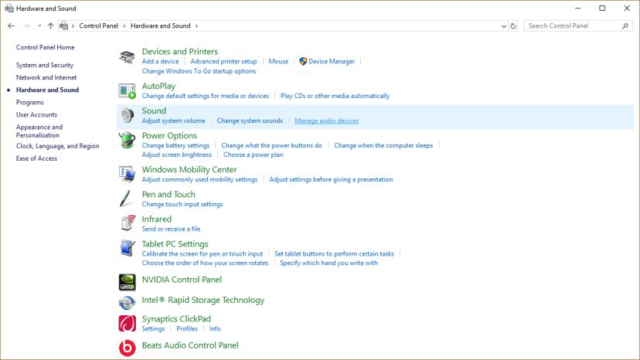Open the Power Options battery icon

click(127, 140)
